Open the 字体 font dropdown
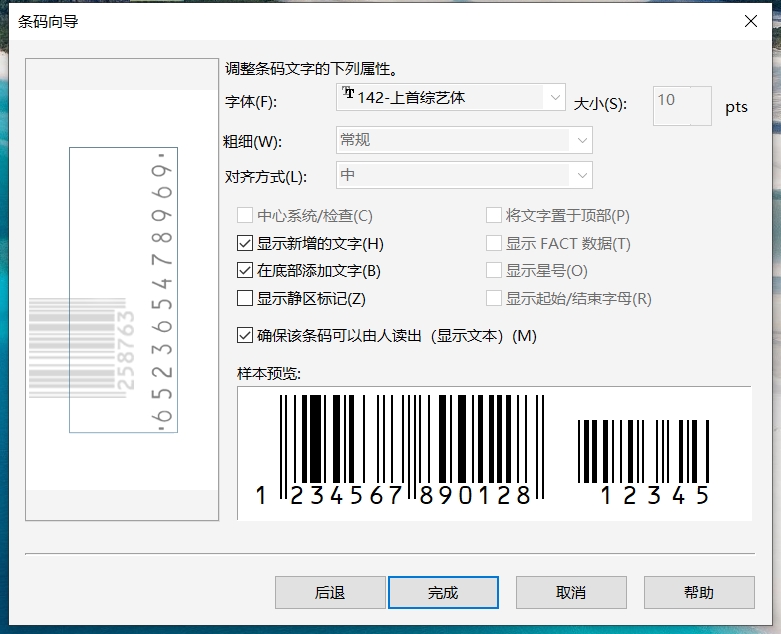 point(450,97)
